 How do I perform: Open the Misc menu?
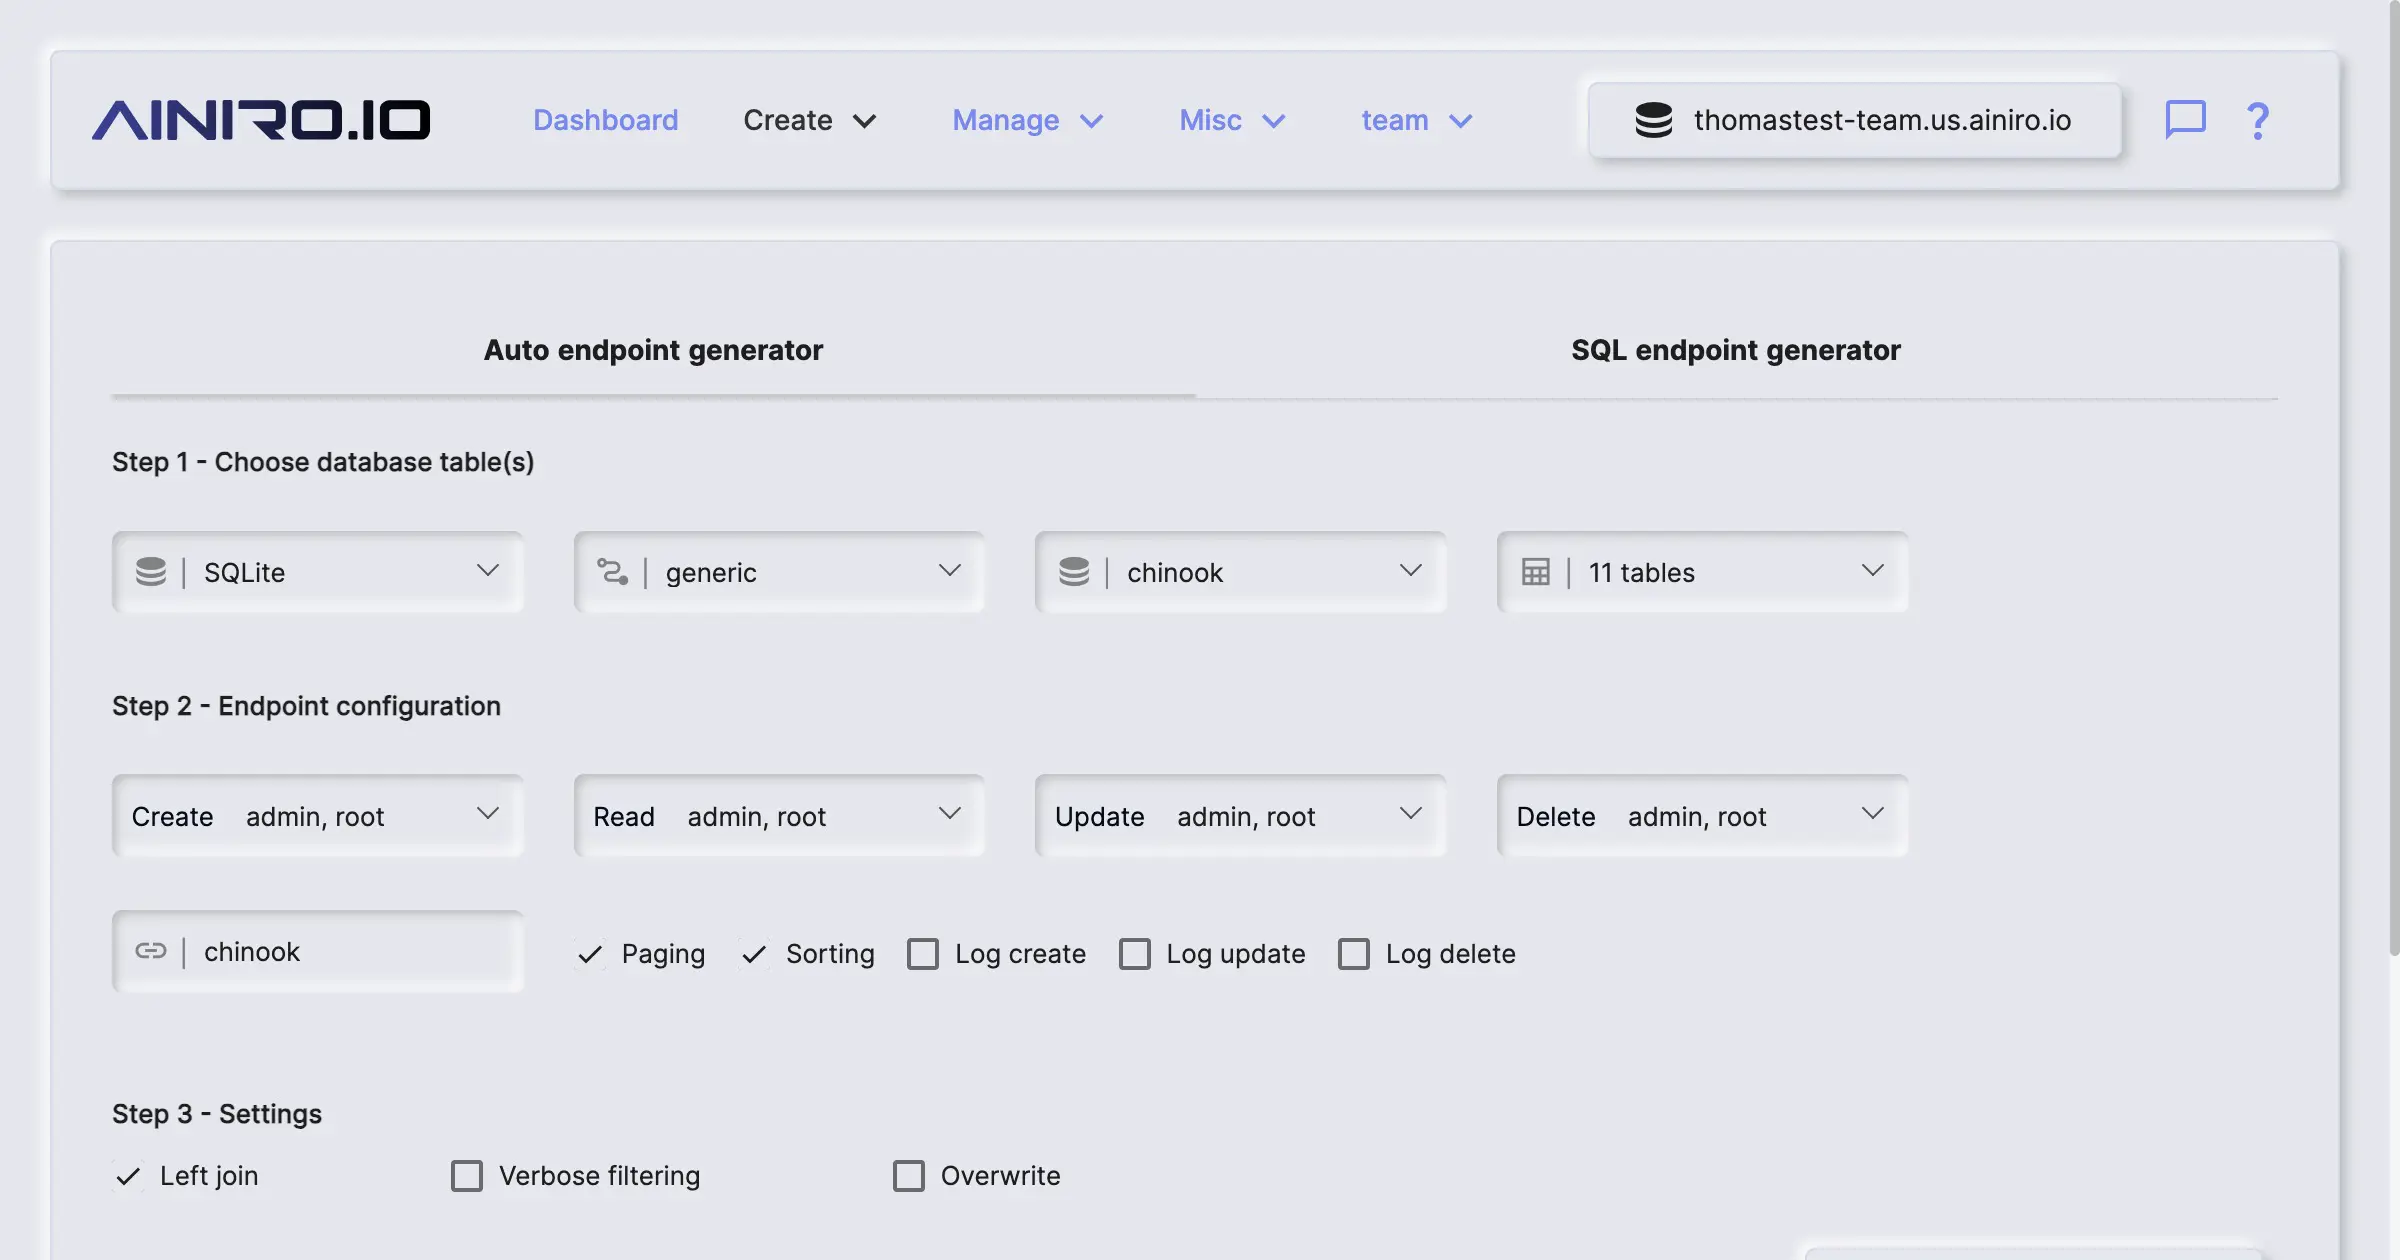tap(1232, 120)
